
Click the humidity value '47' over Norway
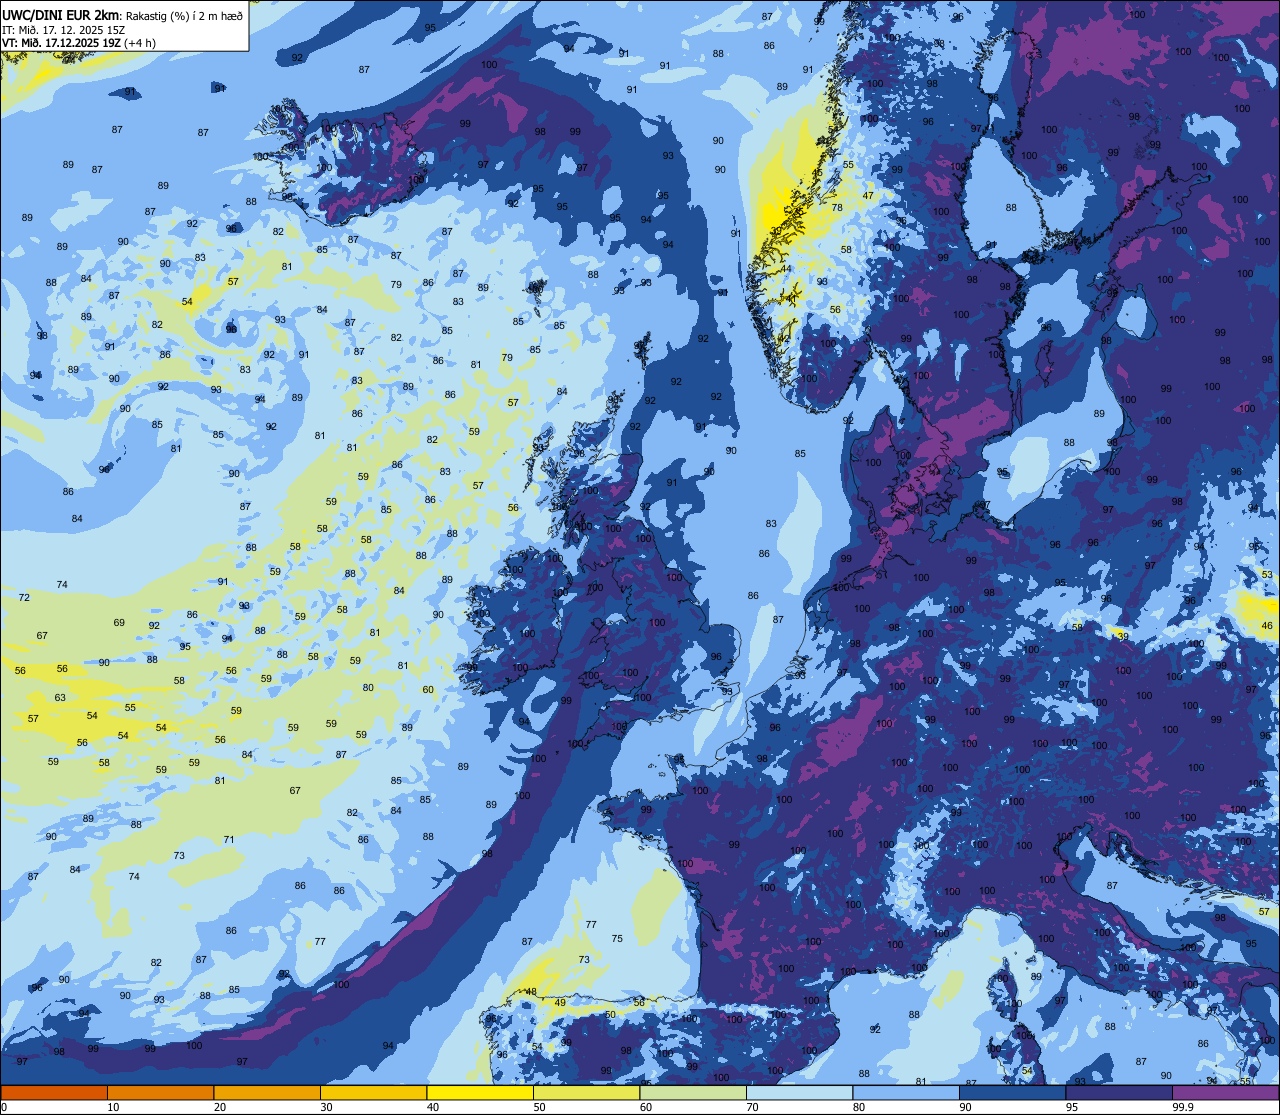click(x=868, y=196)
